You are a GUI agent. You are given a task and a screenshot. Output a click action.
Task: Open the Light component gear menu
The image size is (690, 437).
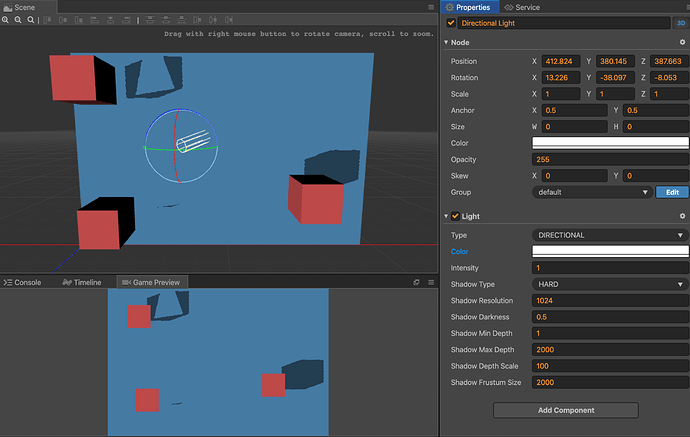[683, 216]
